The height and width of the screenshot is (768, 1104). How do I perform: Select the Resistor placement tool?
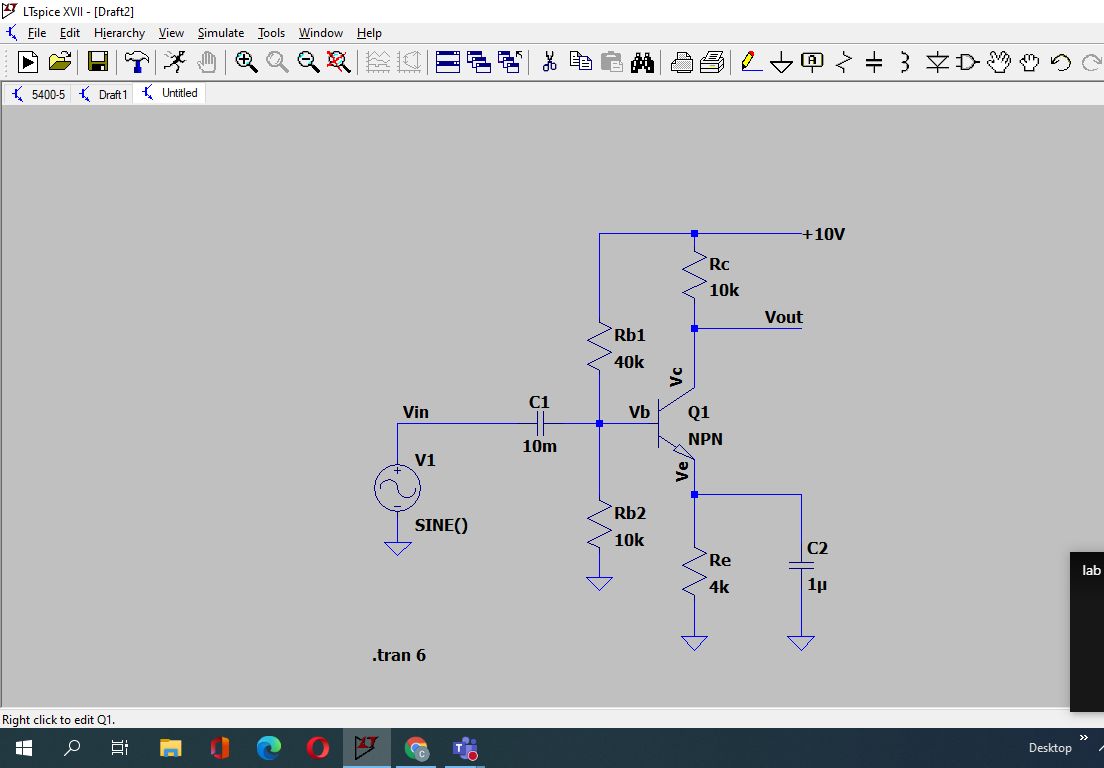coord(843,62)
